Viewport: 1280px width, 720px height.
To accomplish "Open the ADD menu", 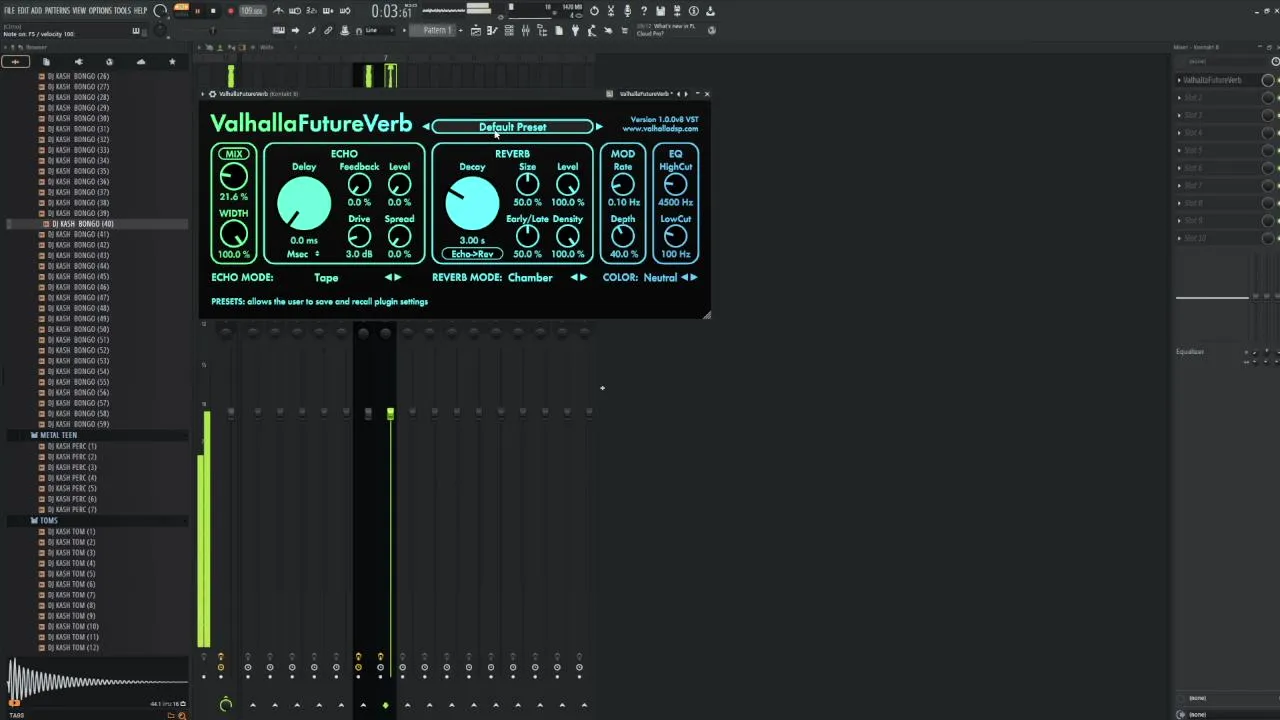I will (x=37, y=10).
